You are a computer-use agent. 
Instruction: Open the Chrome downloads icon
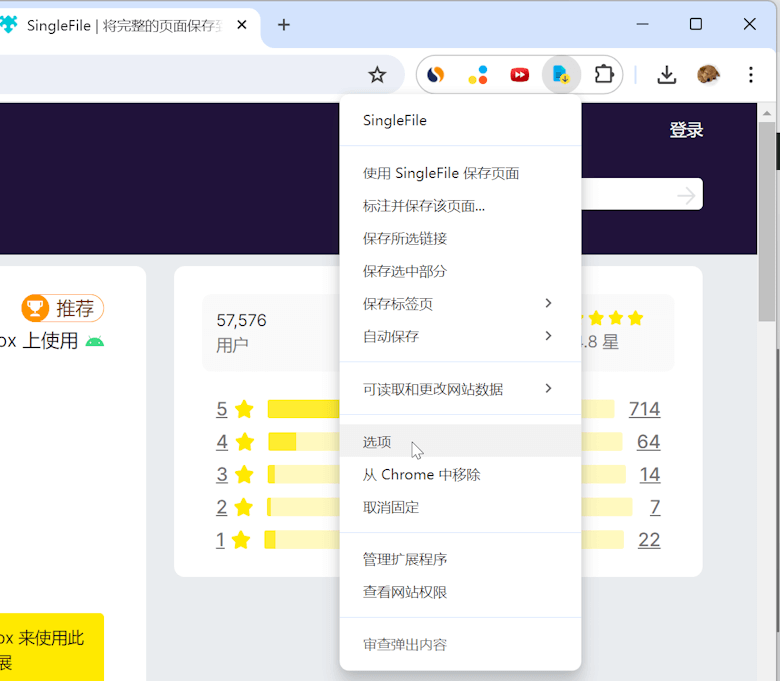pos(667,75)
